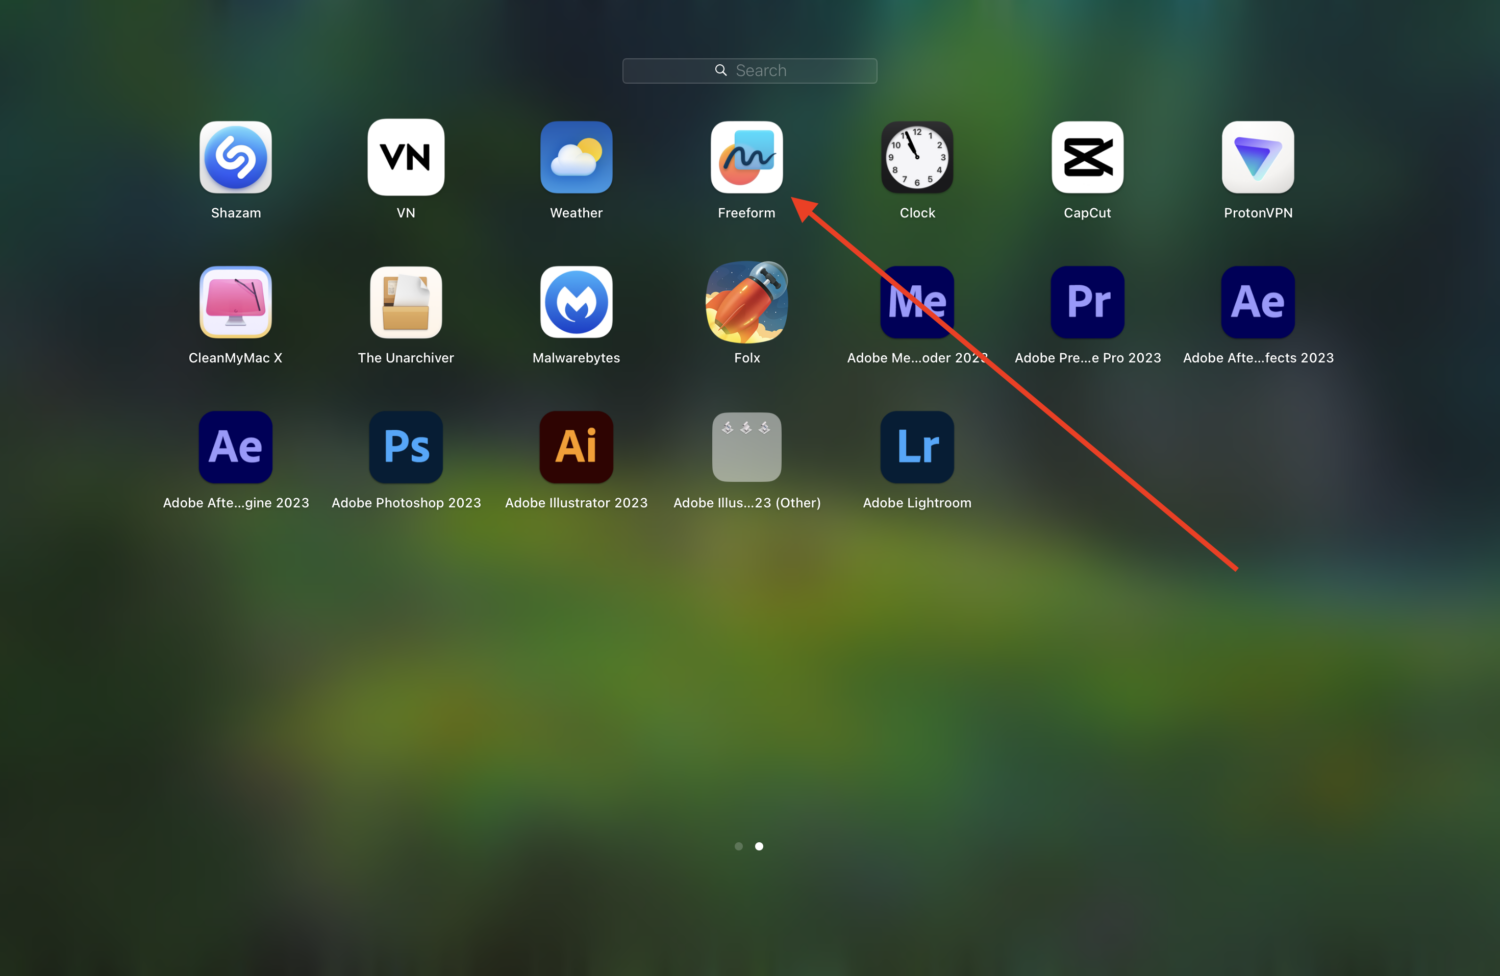
Task: Launch Adobe After Effects 2023
Action: click(1258, 302)
